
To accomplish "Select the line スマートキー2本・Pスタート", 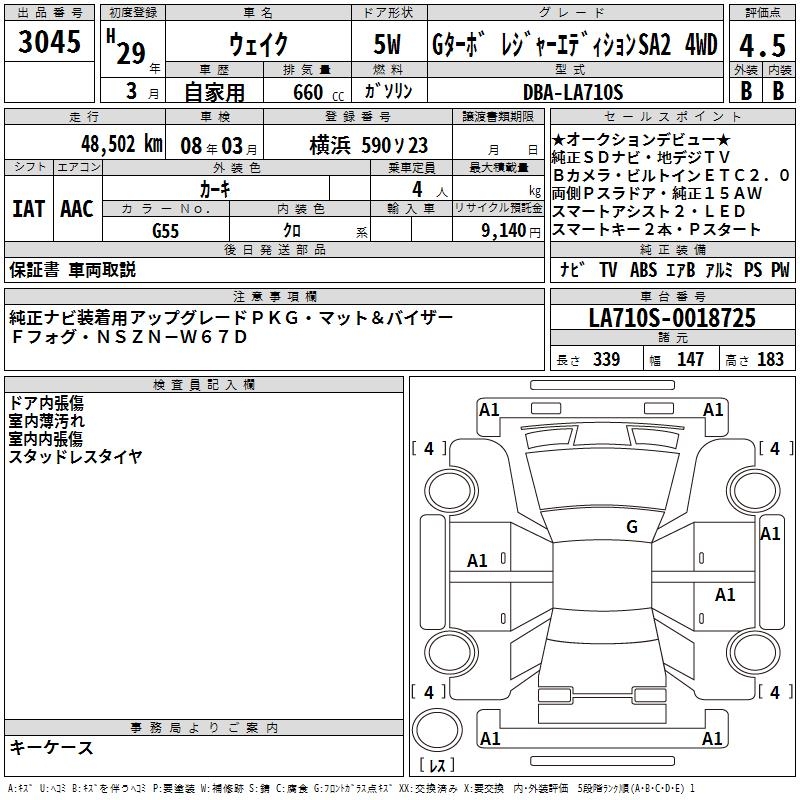I will point(656,229).
